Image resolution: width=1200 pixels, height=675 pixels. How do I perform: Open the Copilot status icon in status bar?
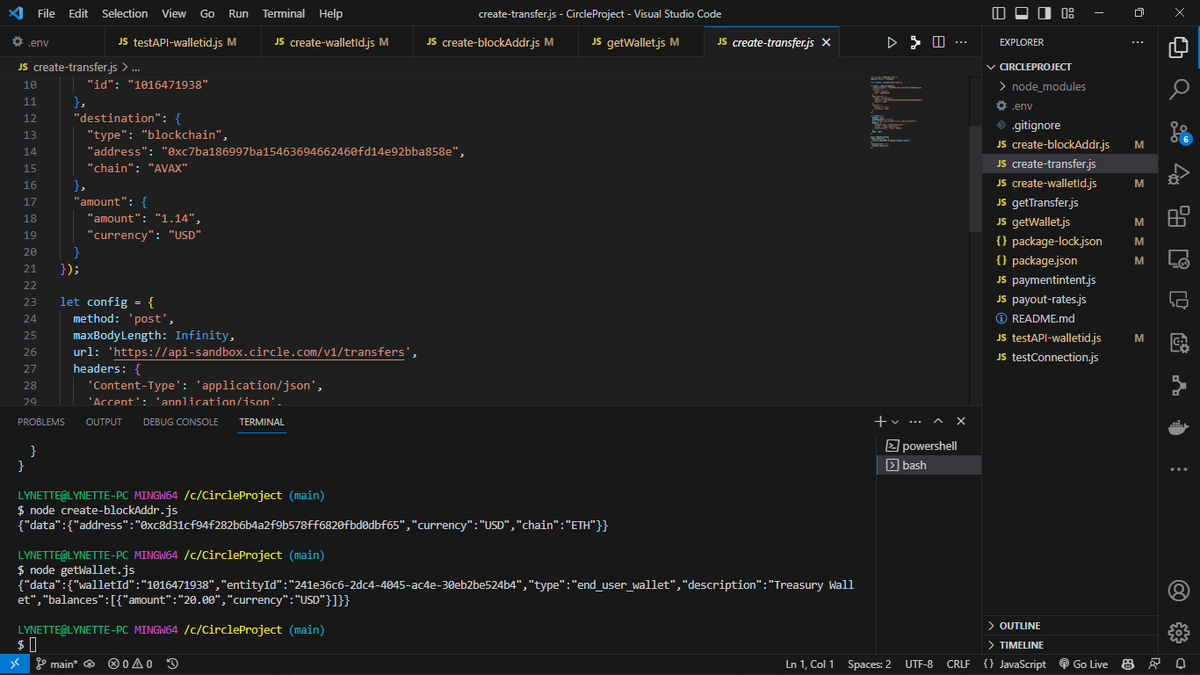point(1128,664)
